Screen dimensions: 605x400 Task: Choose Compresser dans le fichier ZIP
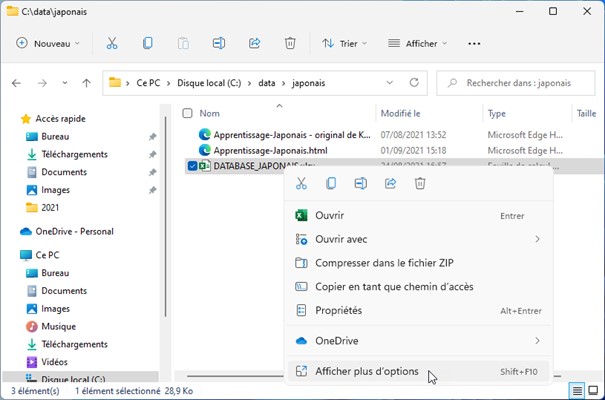click(385, 263)
